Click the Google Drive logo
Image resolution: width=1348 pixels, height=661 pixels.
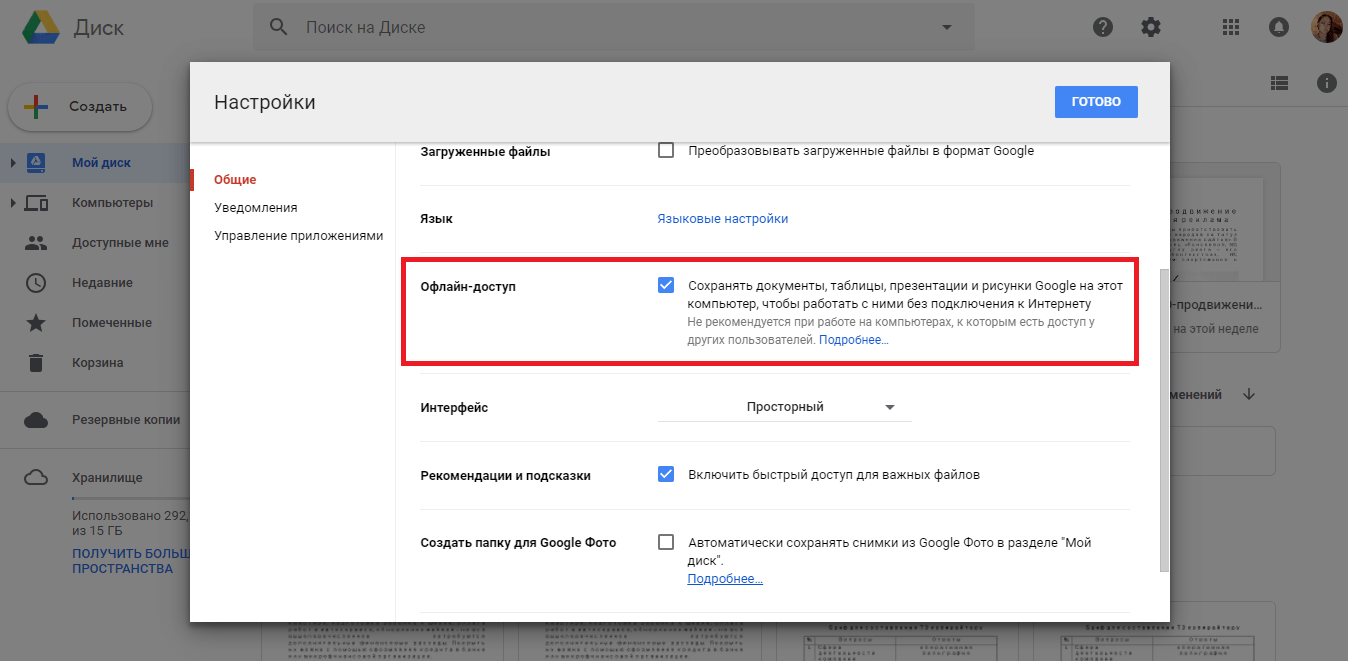(40, 27)
